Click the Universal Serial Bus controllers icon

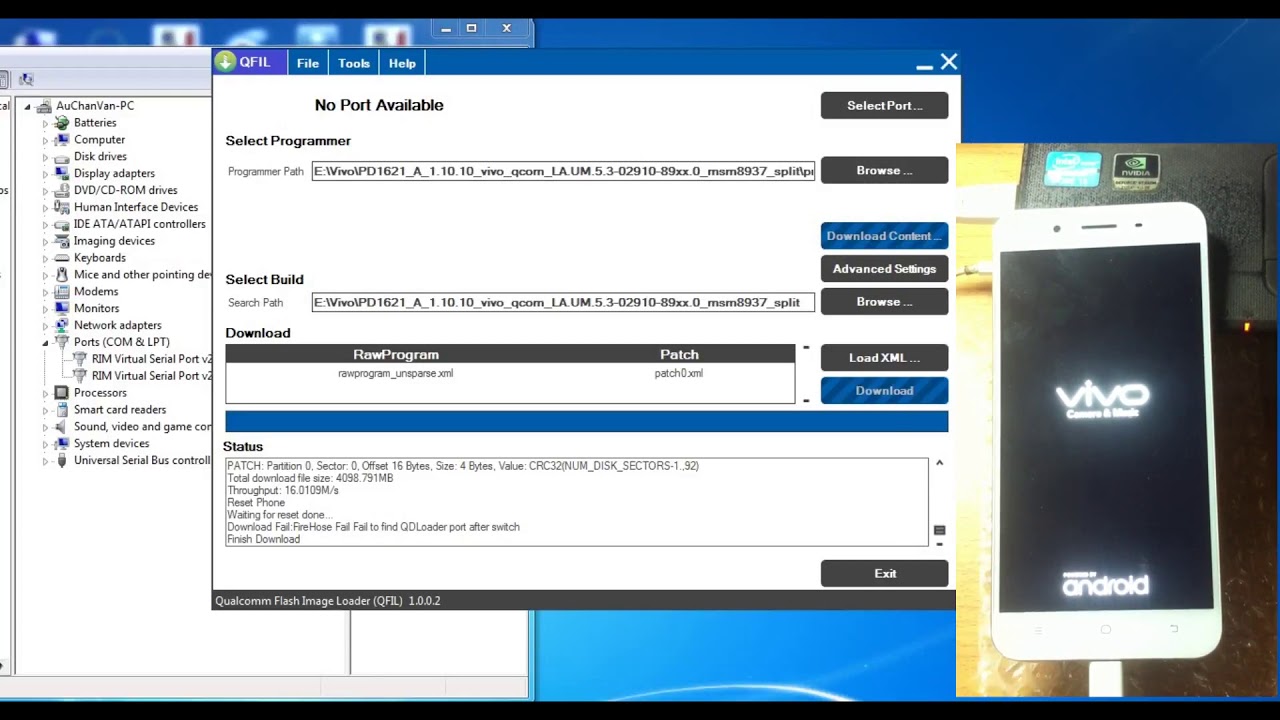pos(62,461)
